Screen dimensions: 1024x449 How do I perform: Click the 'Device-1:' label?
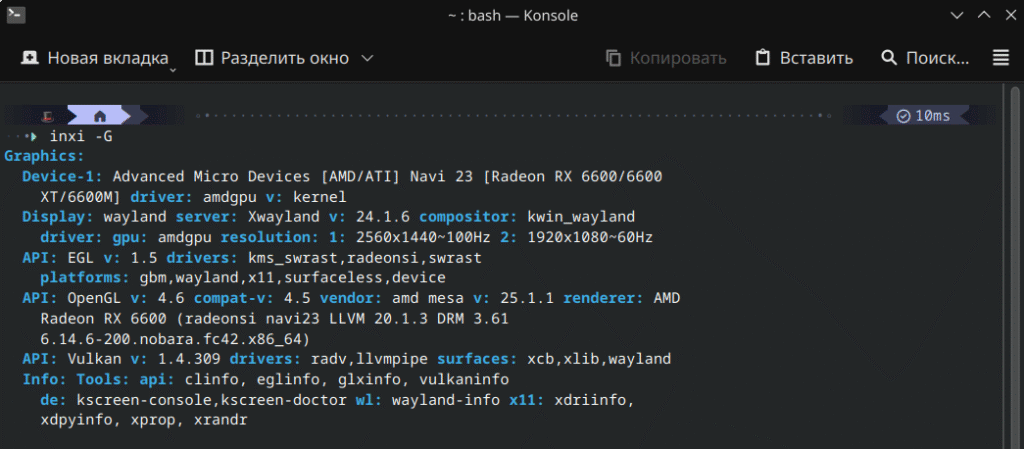63,176
